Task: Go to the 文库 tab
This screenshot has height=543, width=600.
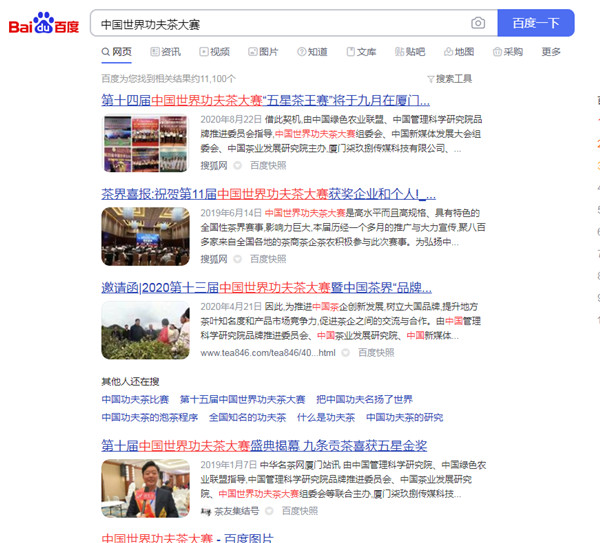Action: 361,52
